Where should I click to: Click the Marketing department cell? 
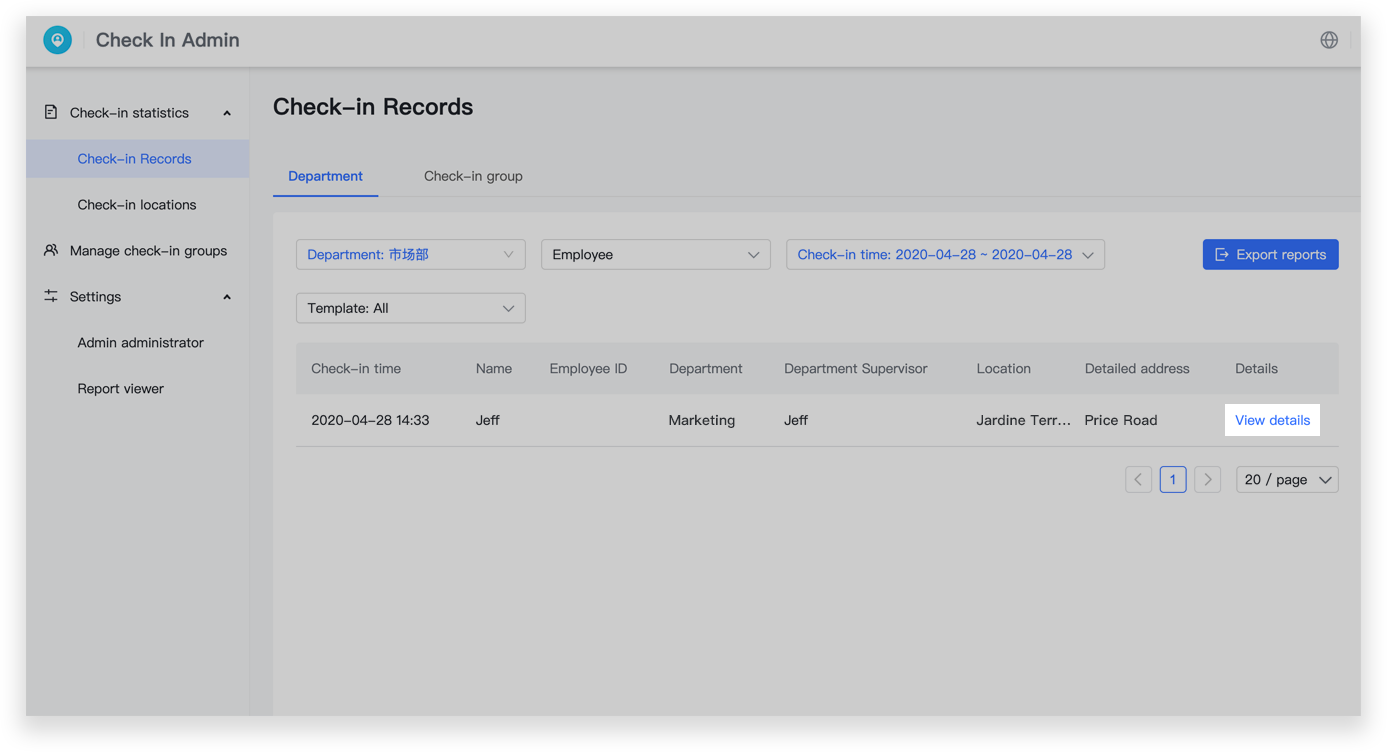coord(702,420)
